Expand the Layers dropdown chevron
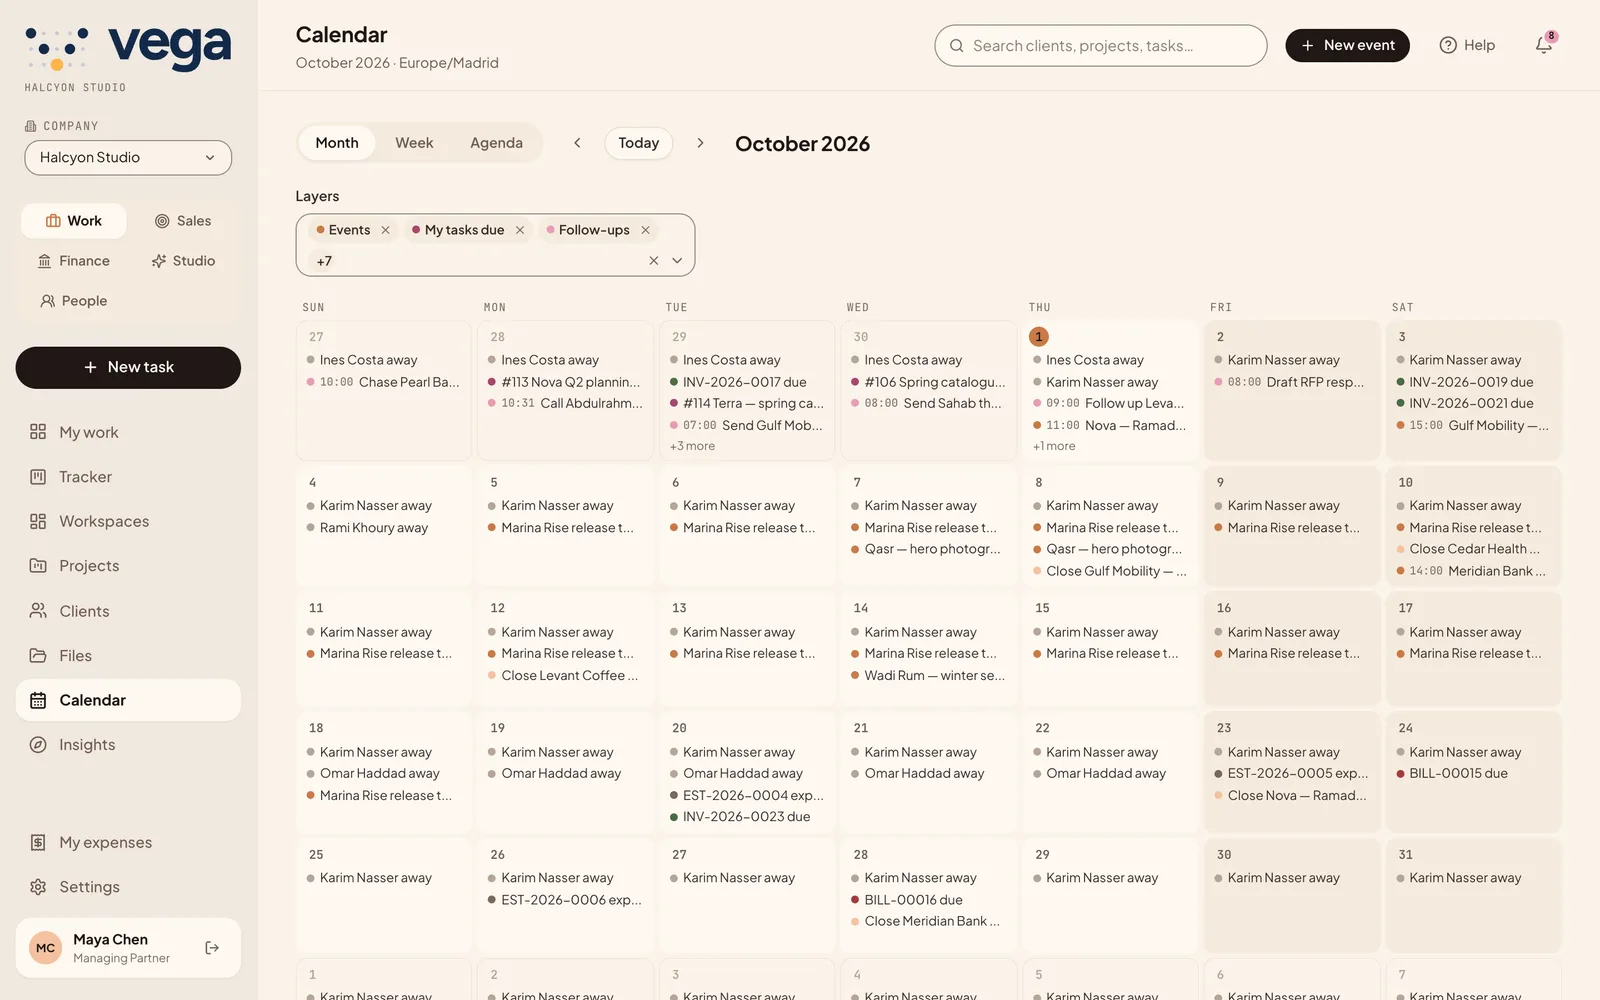 click(677, 261)
